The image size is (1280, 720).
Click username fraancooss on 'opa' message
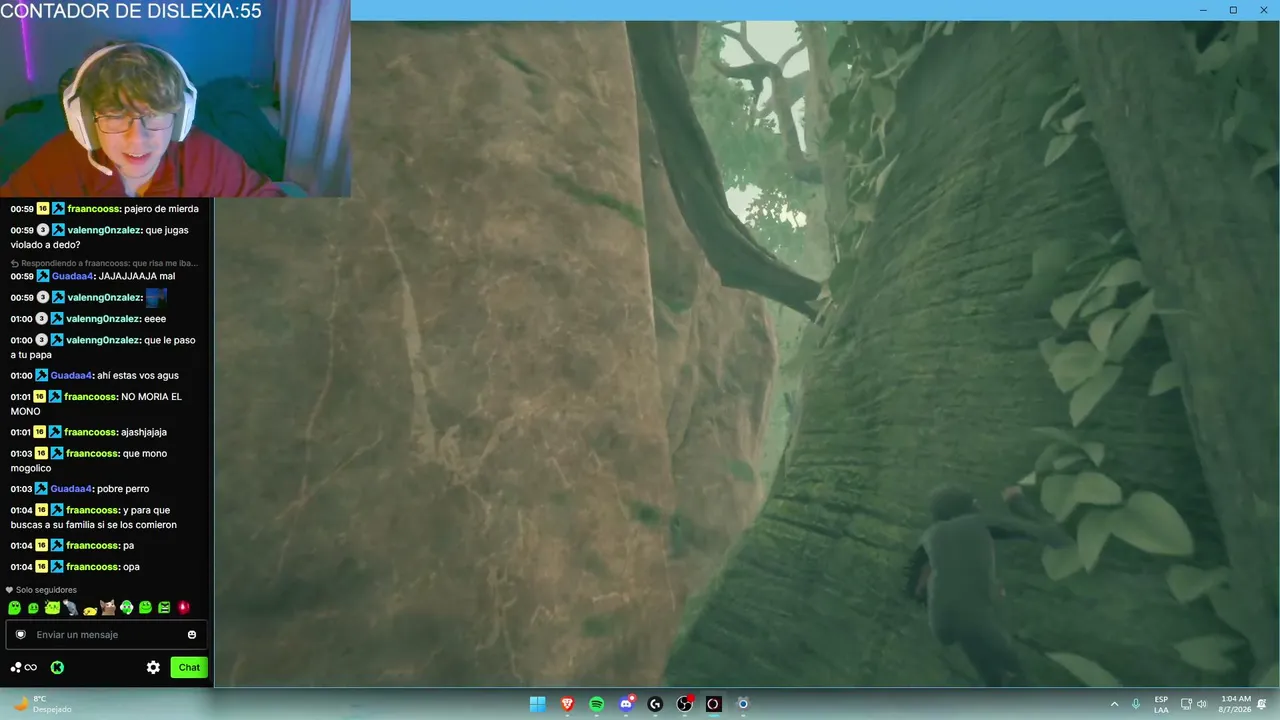pyautogui.click(x=92, y=567)
